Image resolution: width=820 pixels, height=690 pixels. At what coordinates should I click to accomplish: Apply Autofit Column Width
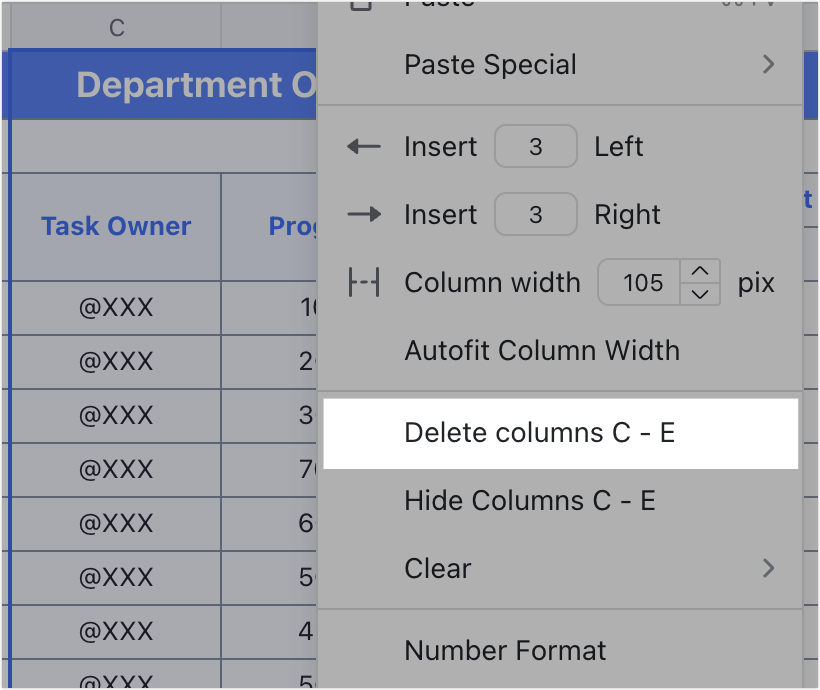542,350
